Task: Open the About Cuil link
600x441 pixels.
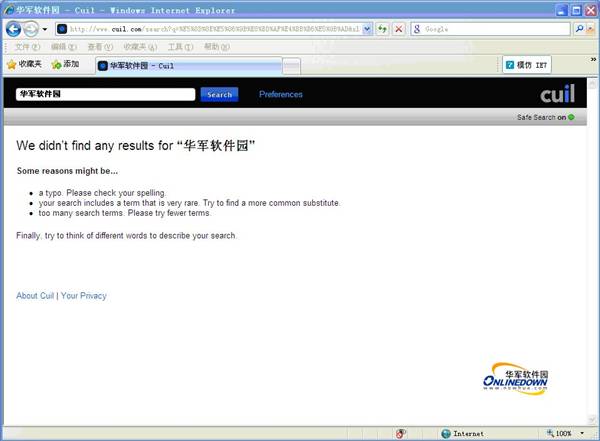Action: [35, 296]
